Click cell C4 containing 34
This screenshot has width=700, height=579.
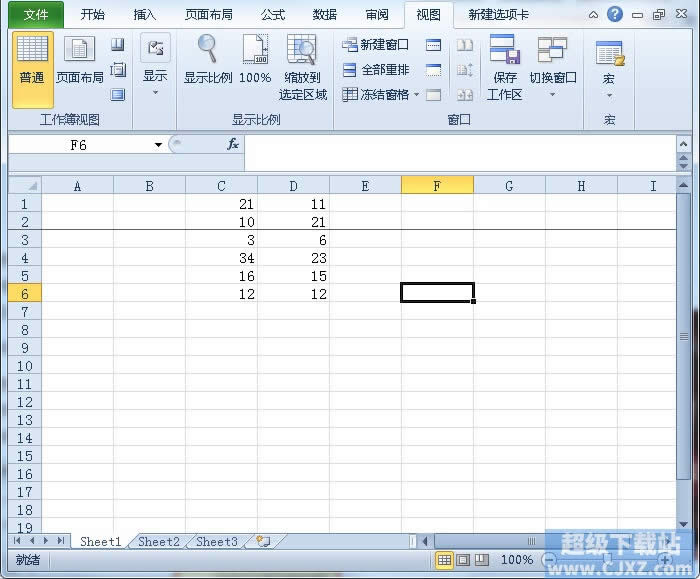221,258
